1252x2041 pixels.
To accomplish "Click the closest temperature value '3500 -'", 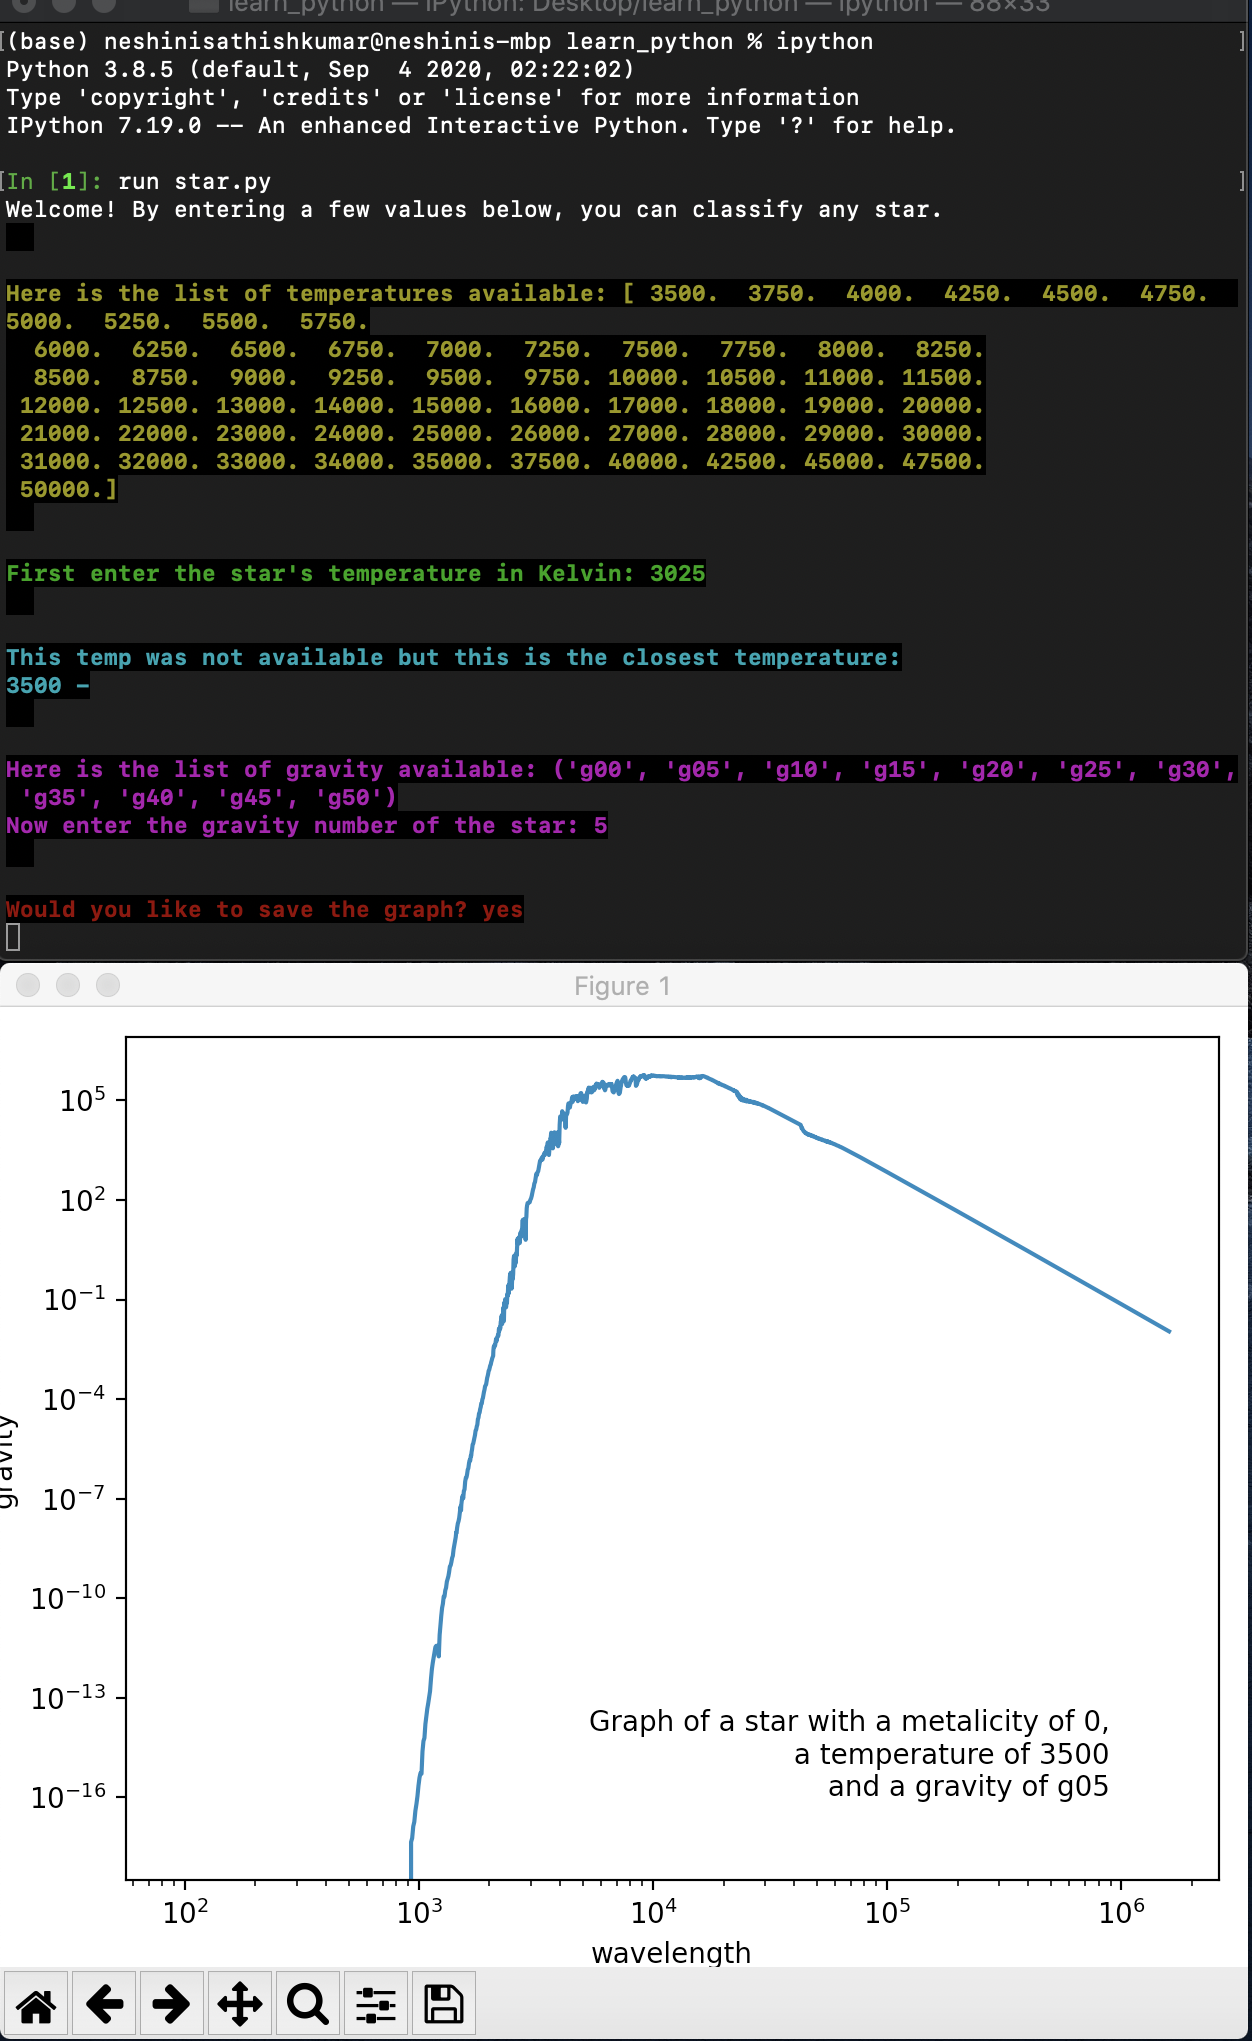I will (48, 686).
